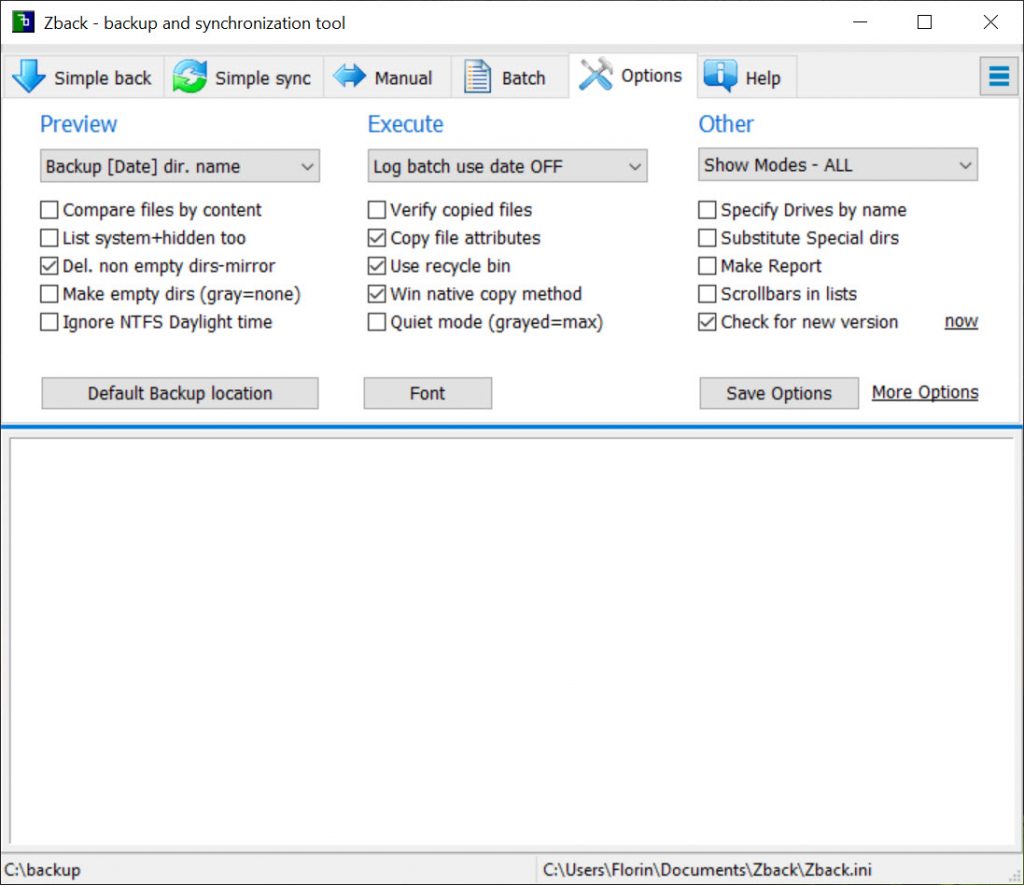Viewport: 1024px width, 885px height.
Task: Switch to the Simple back tab
Action: (84, 77)
